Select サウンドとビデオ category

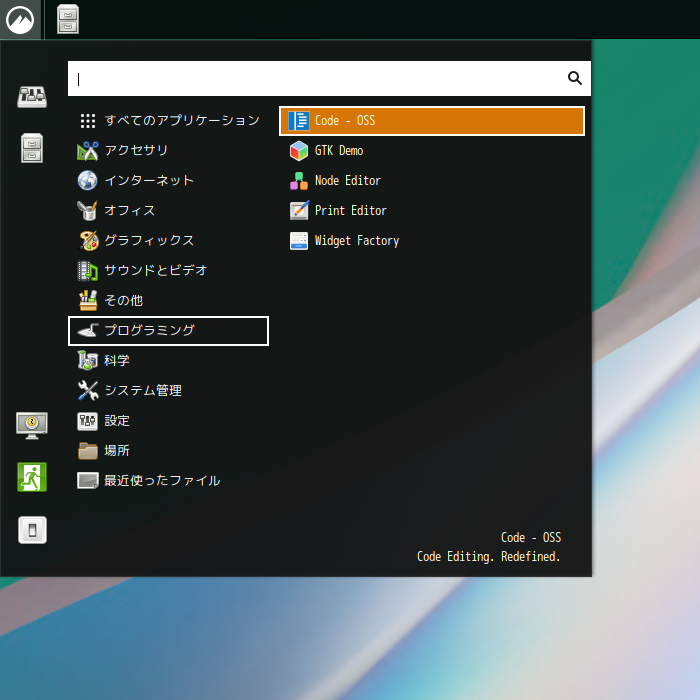(168, 271)
